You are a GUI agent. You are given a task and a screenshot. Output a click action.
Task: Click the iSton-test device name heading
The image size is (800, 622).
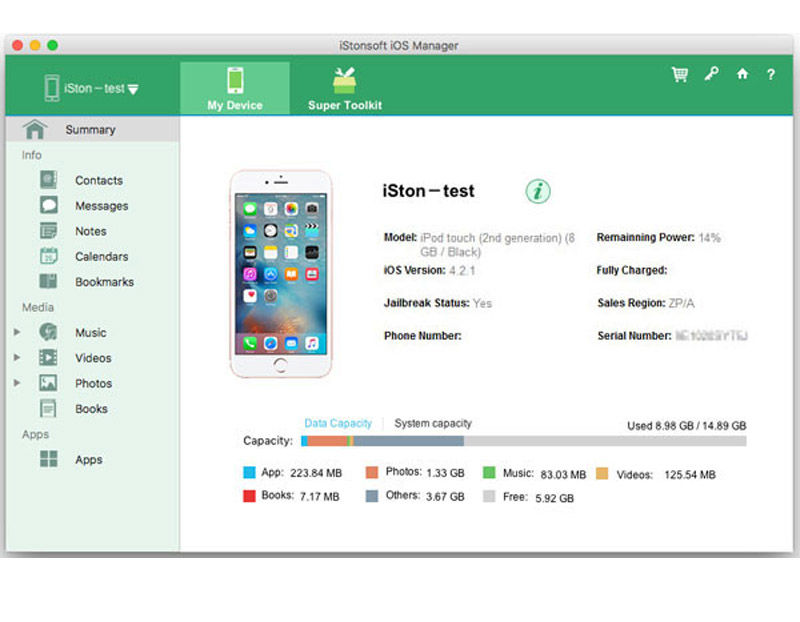pyautogui.click(x=429, y=191)
